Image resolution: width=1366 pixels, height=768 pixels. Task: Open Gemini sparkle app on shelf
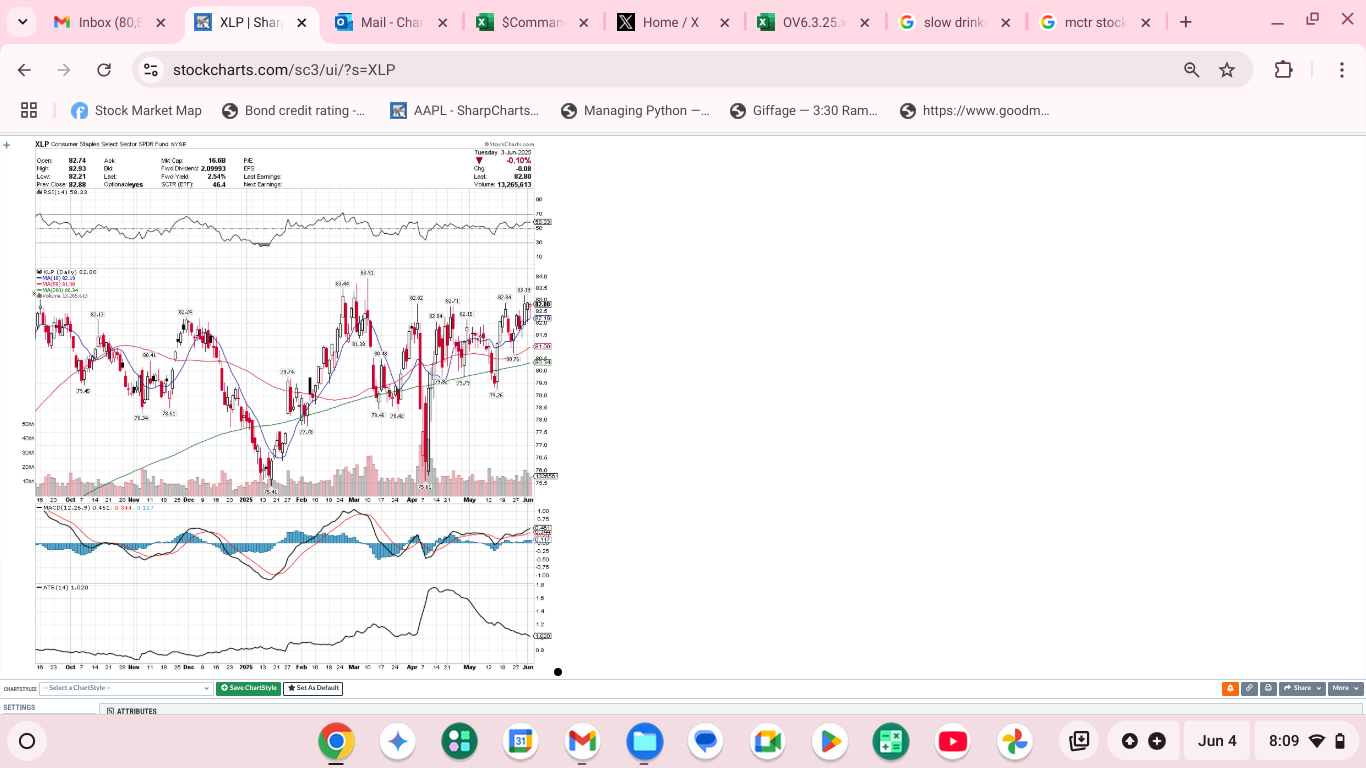tap(398, 741)
